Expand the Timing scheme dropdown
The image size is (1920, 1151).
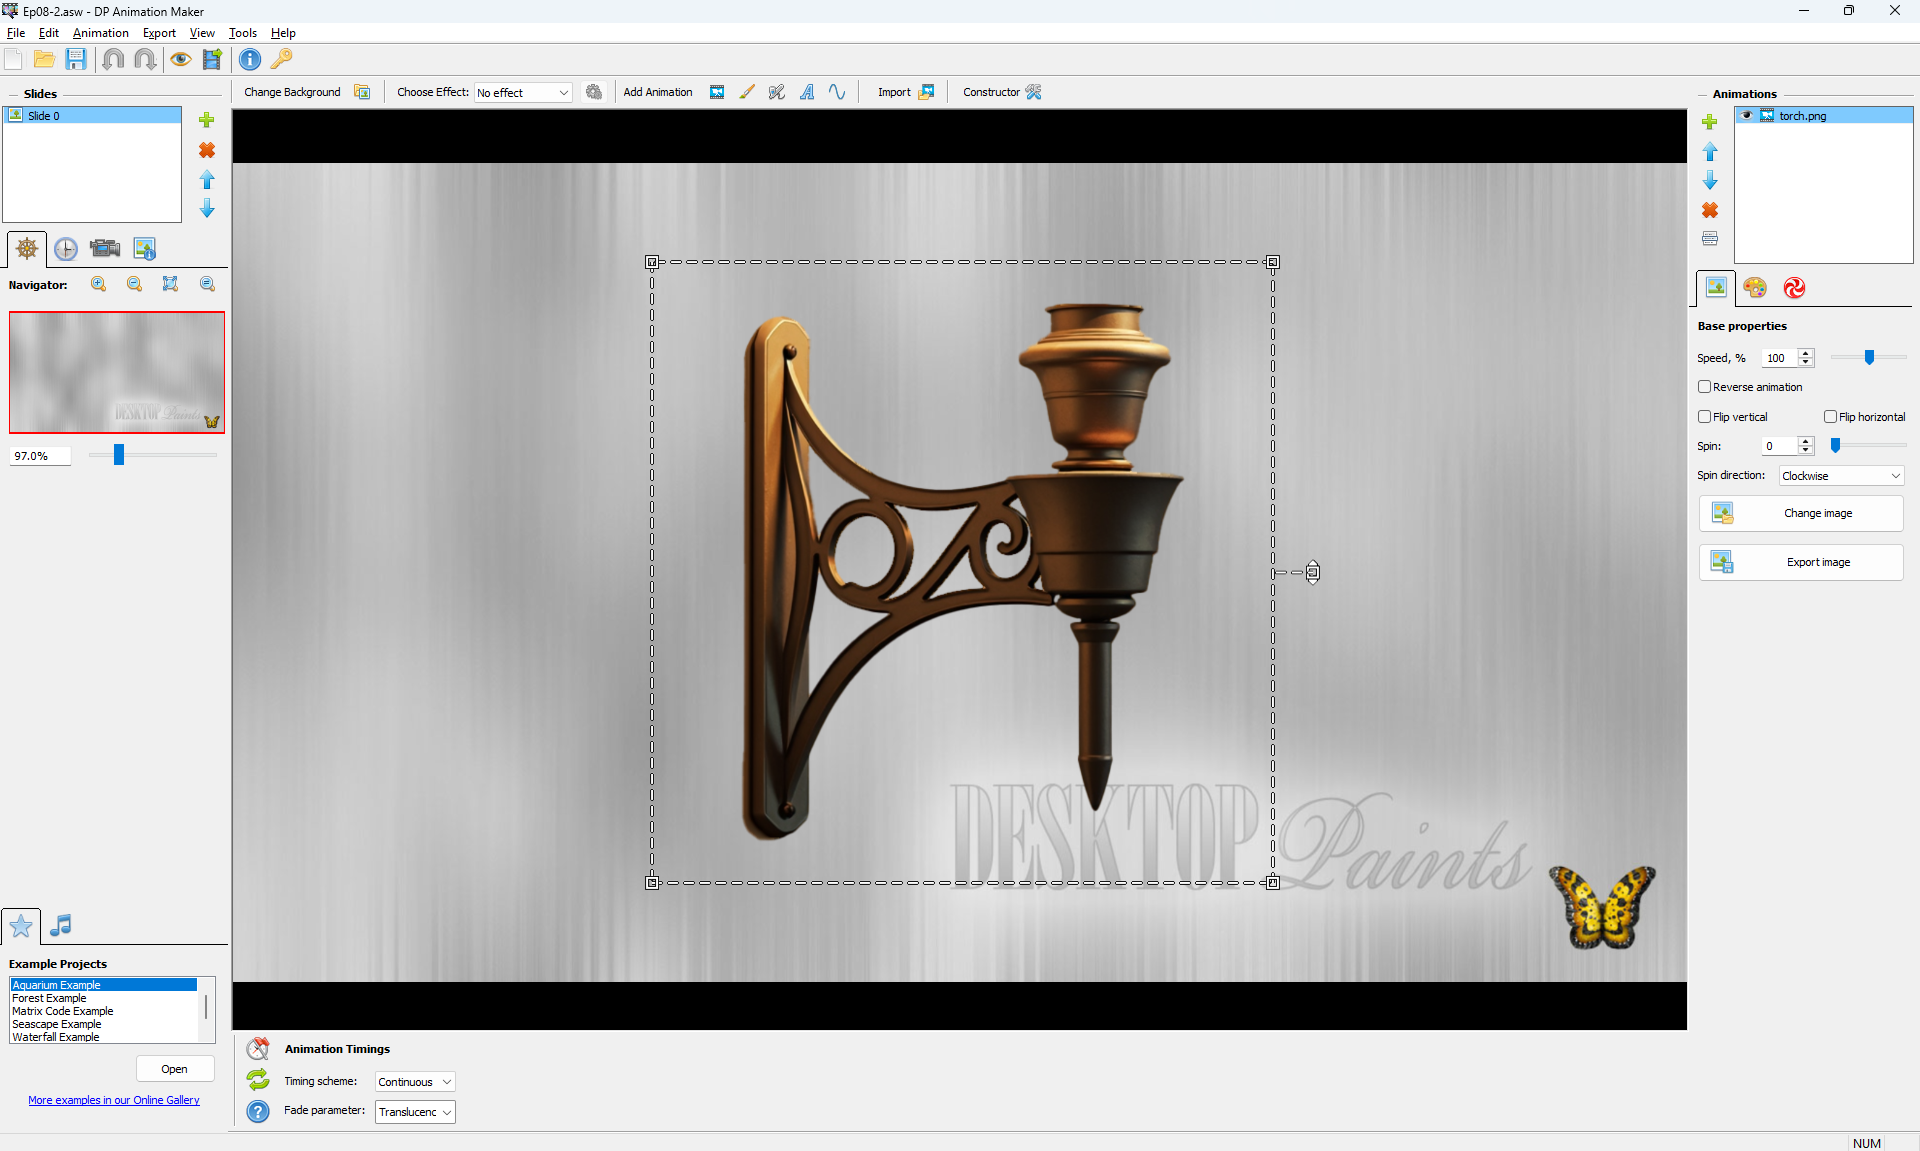pyautogui.click(x=415, y=1082)
